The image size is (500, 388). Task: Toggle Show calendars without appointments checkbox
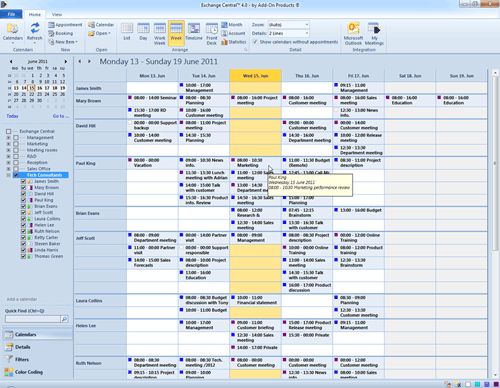(255, 42)
